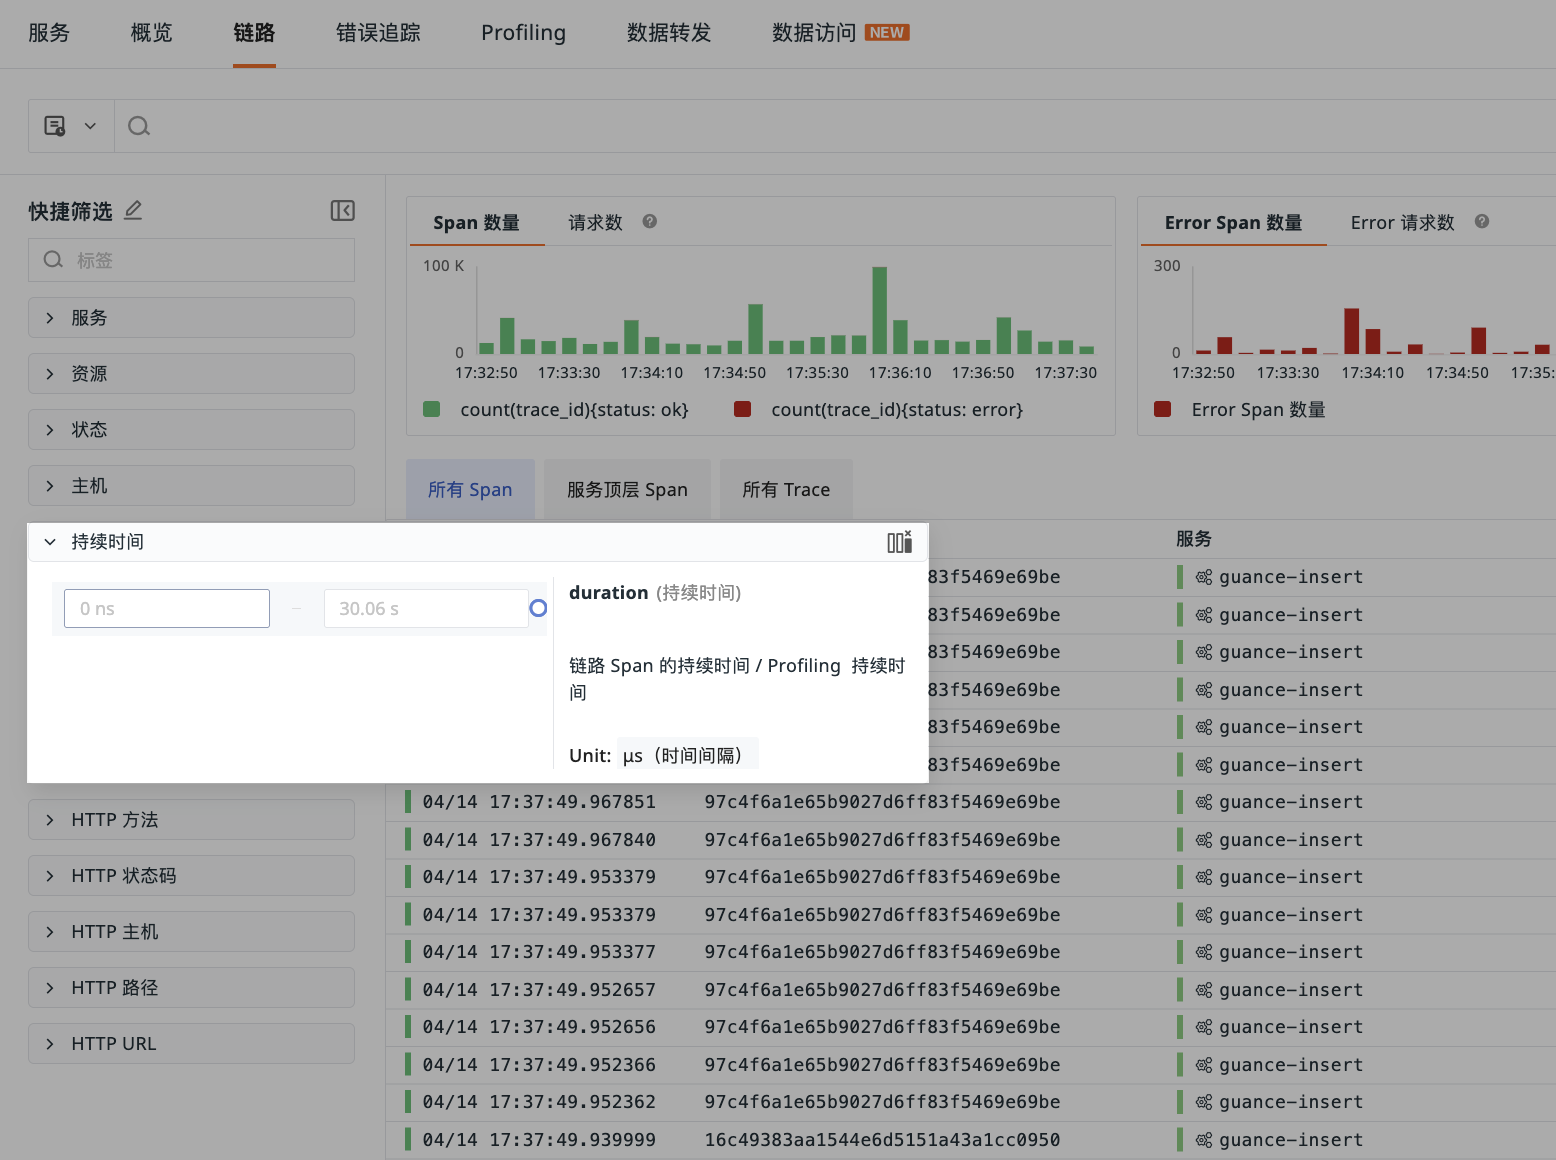Show 所有 Trace list
This screenshot has width=1556, height=1160.
786,489
